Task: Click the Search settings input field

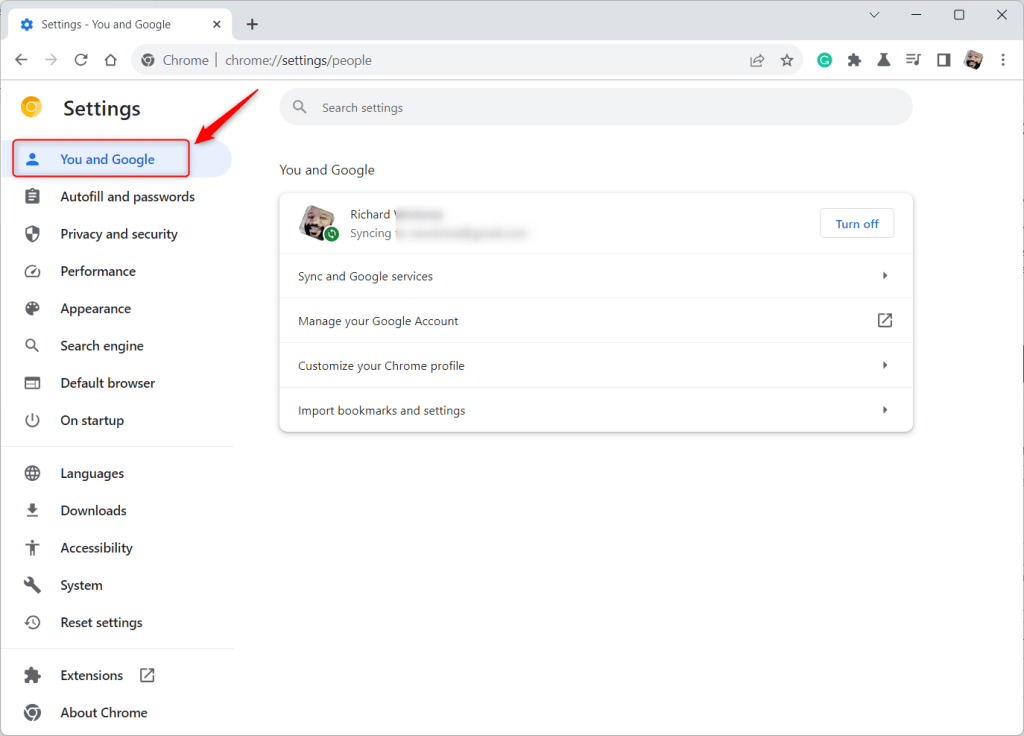Action: point(595,106)
